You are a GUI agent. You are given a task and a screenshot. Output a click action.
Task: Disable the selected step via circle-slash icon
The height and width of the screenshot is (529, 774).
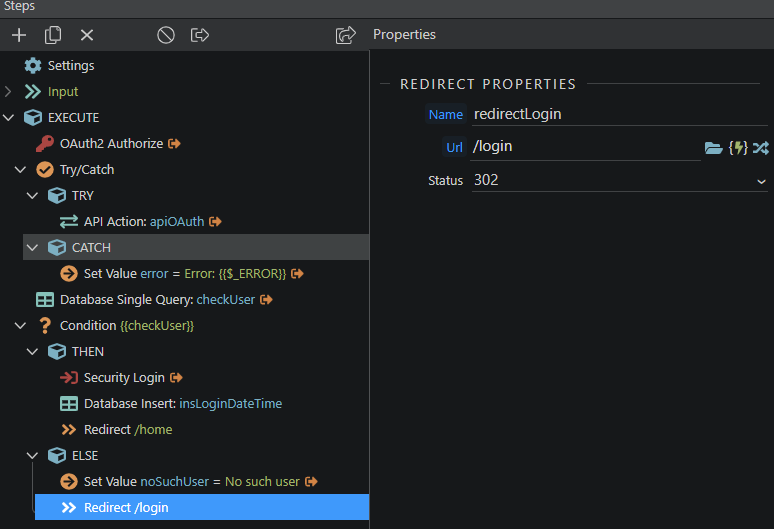coord(166,35)
